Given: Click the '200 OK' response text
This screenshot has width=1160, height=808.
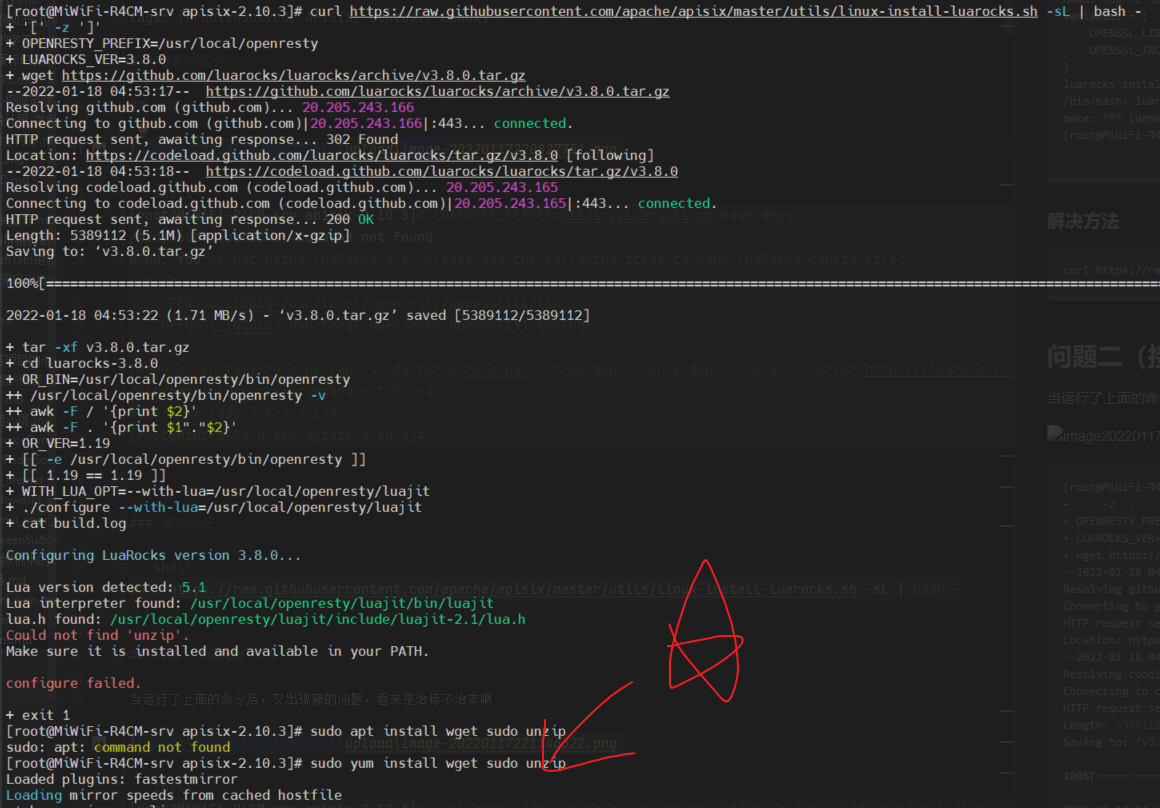Looking at the screenshot, I should [x=350, y=220].
